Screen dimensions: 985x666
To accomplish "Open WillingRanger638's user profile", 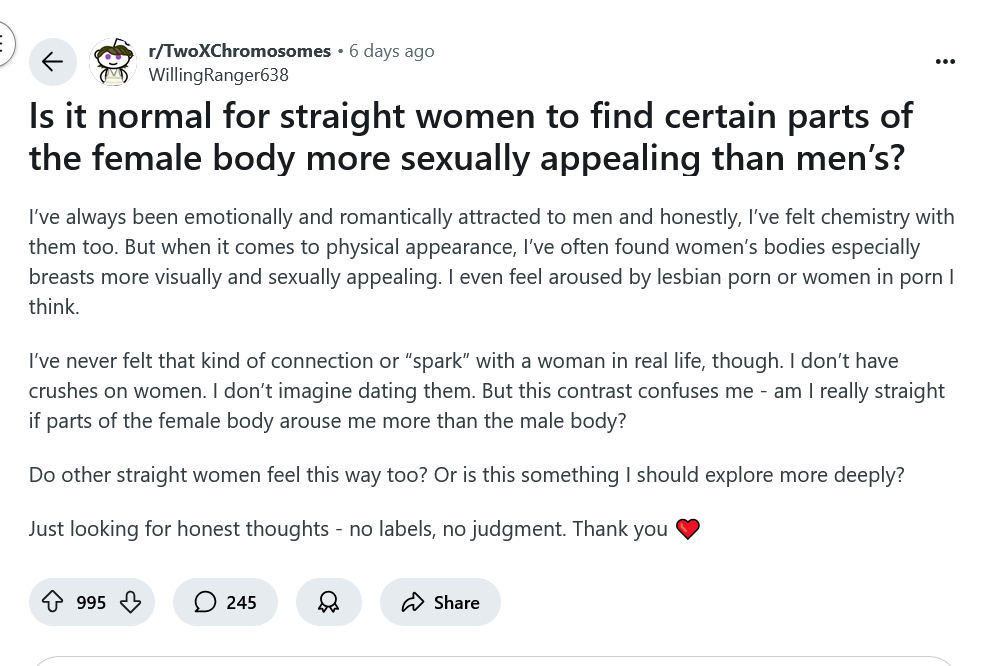I will point(219,75).
